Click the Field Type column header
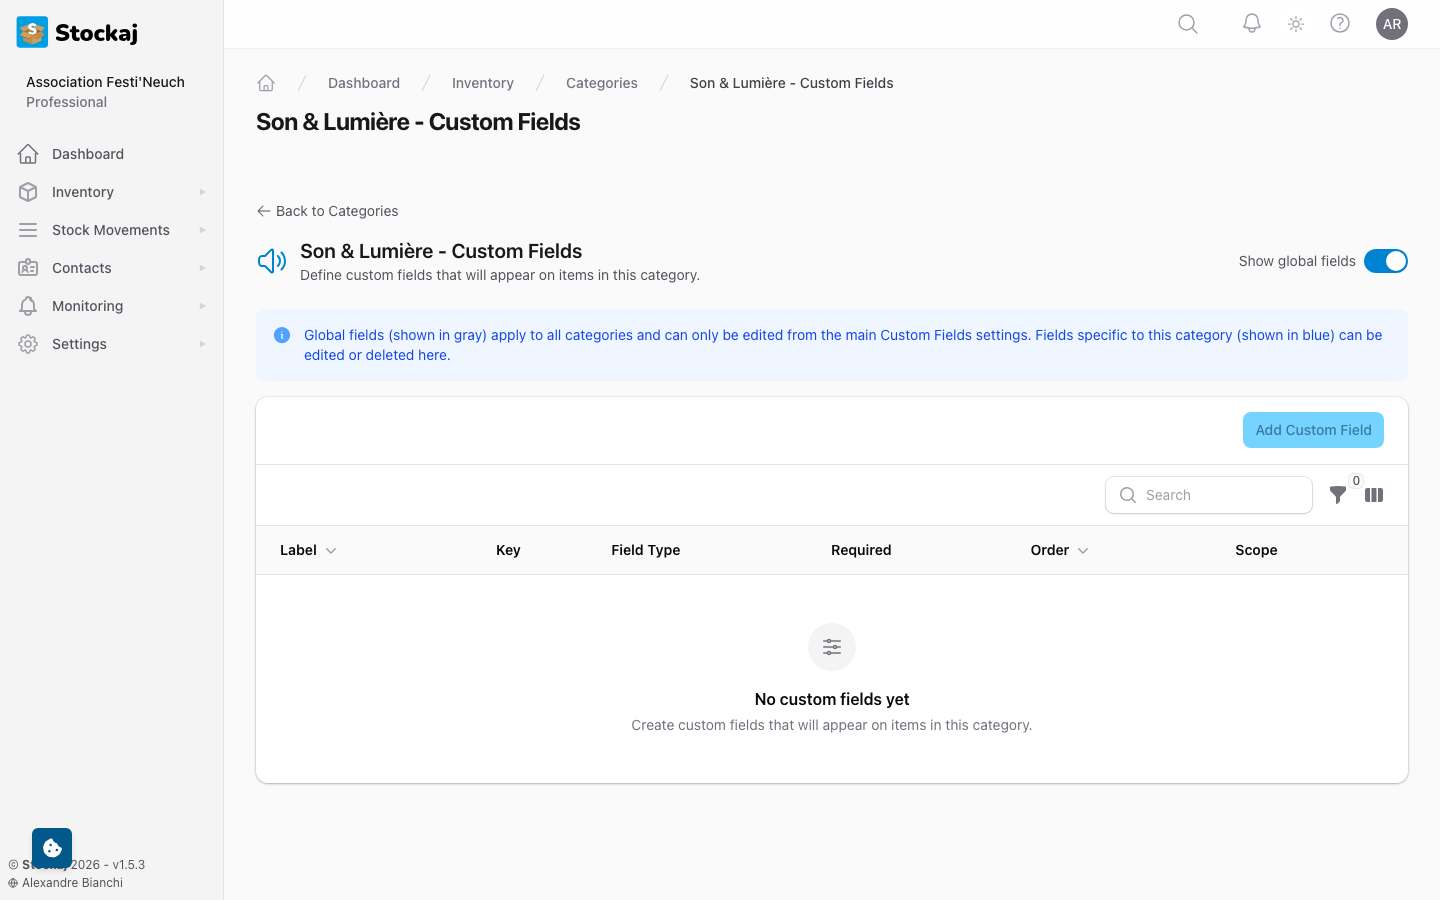Image resolution: width=1440 pixels, height=900 pixels. pyautogui.click(x=646, y=550)
